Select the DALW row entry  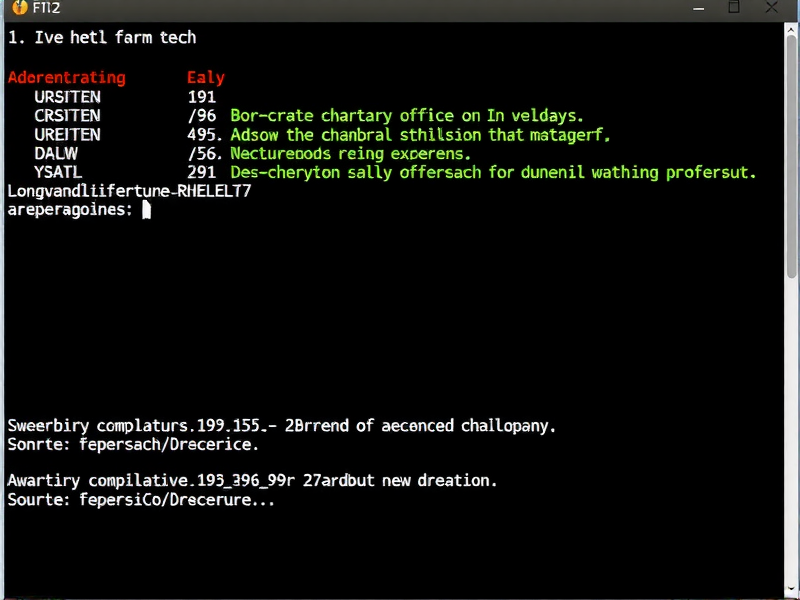point(55,153)
